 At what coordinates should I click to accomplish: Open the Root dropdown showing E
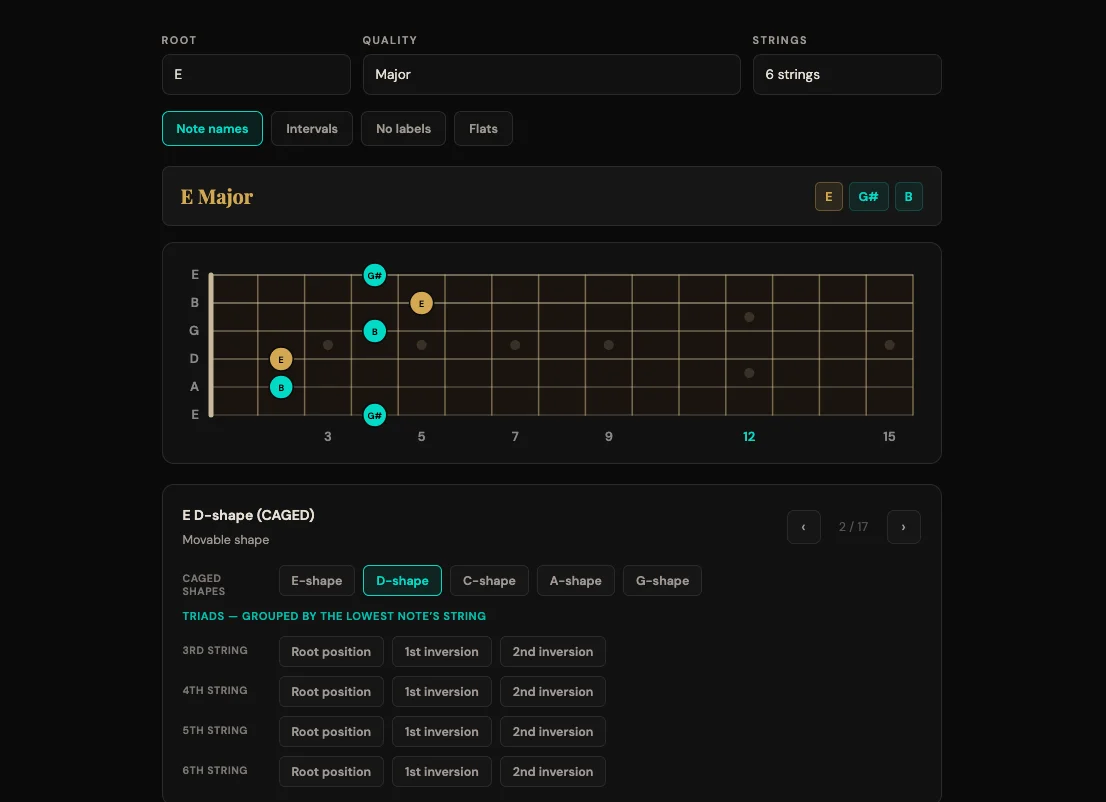256,74
